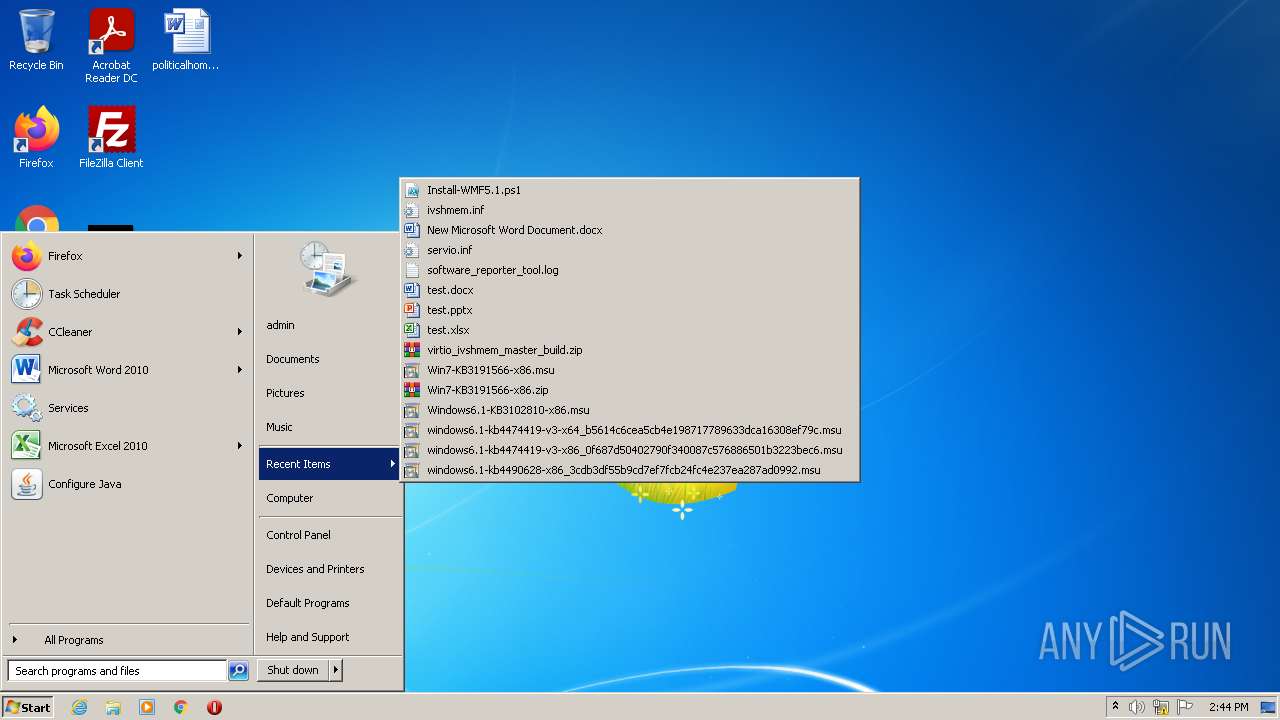Expand Microsoft Word 2010 jump list arrow

click(239, 370)
